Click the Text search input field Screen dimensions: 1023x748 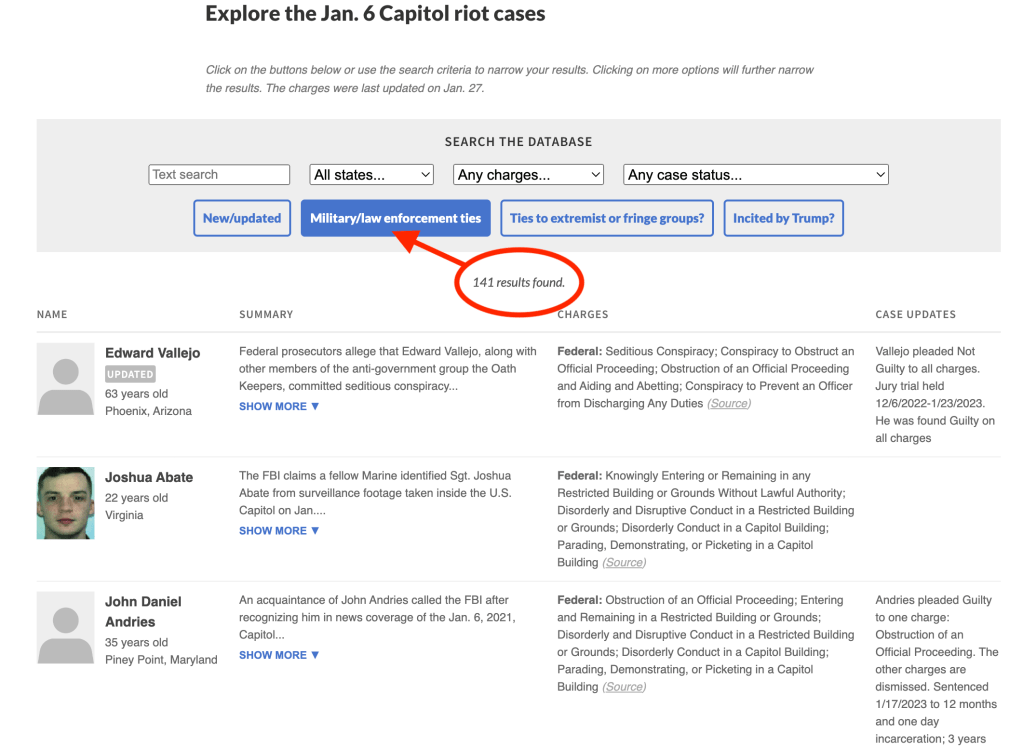(x=219, y=174)
